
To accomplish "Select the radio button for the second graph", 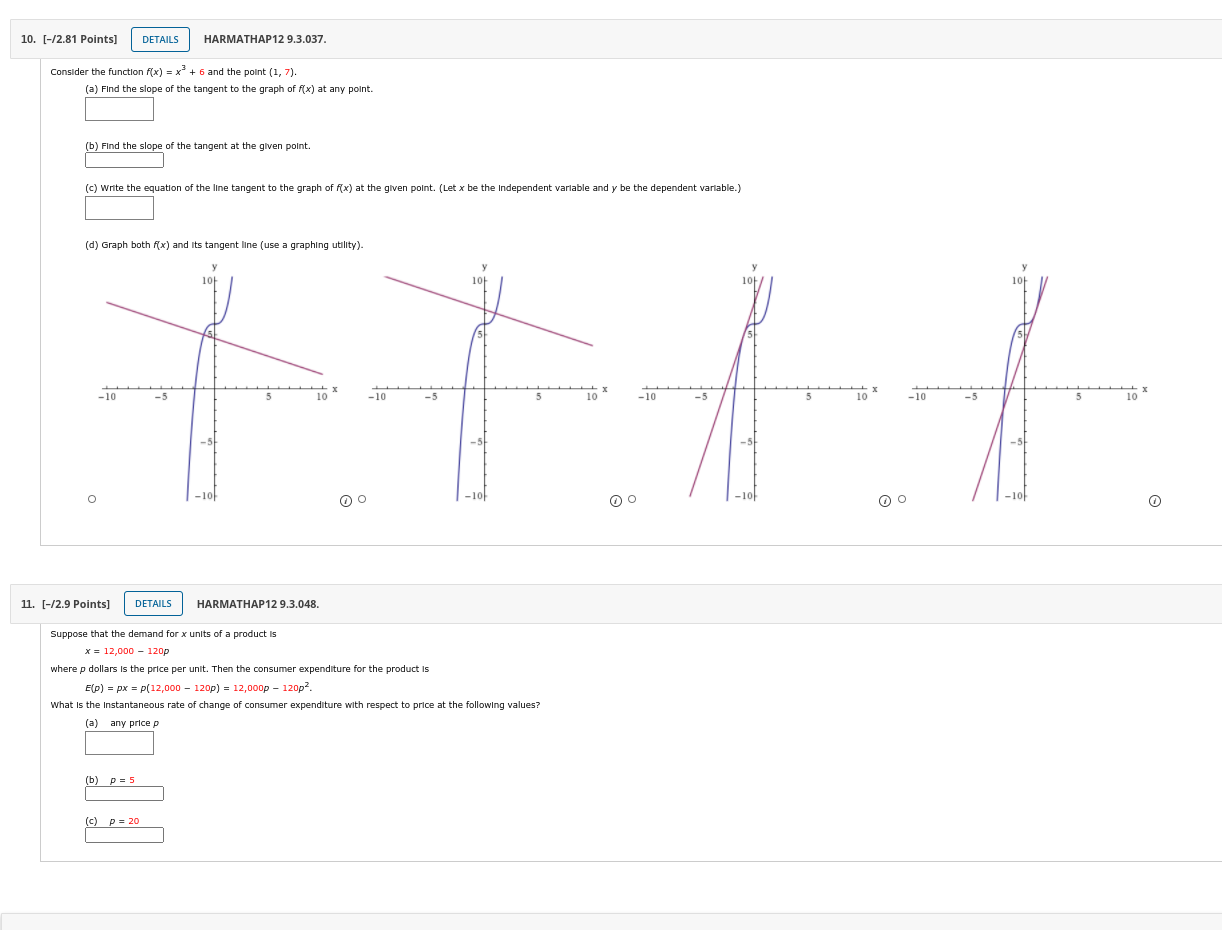I will (361, 498).
